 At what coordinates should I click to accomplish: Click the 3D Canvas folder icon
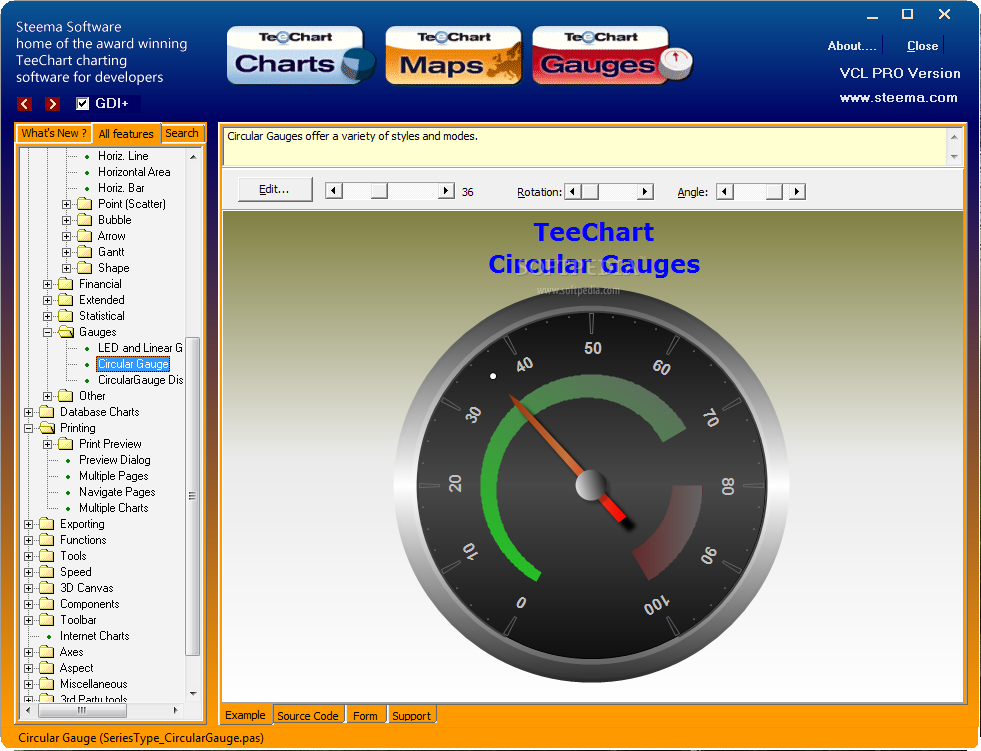click(x=47, y=588)
